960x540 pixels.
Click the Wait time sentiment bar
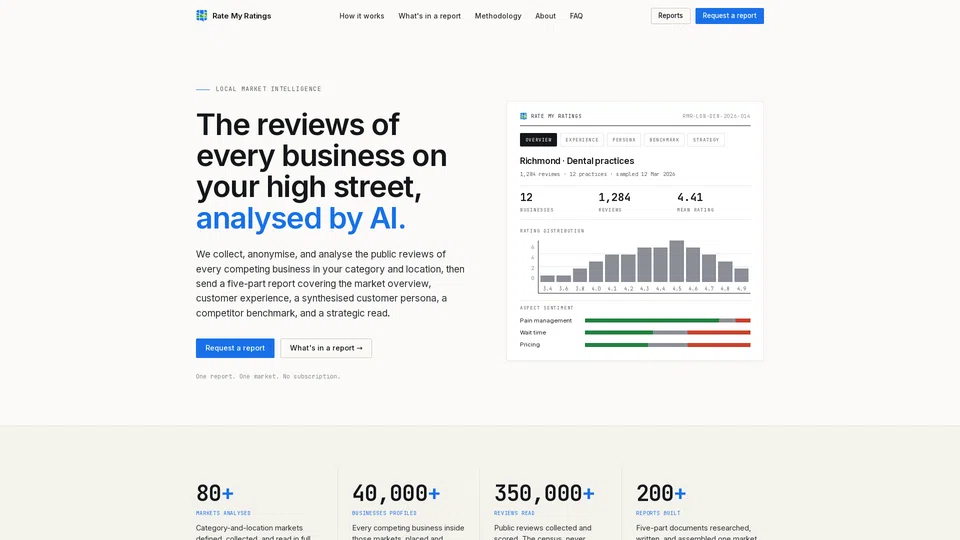click(x=667, y=332)
